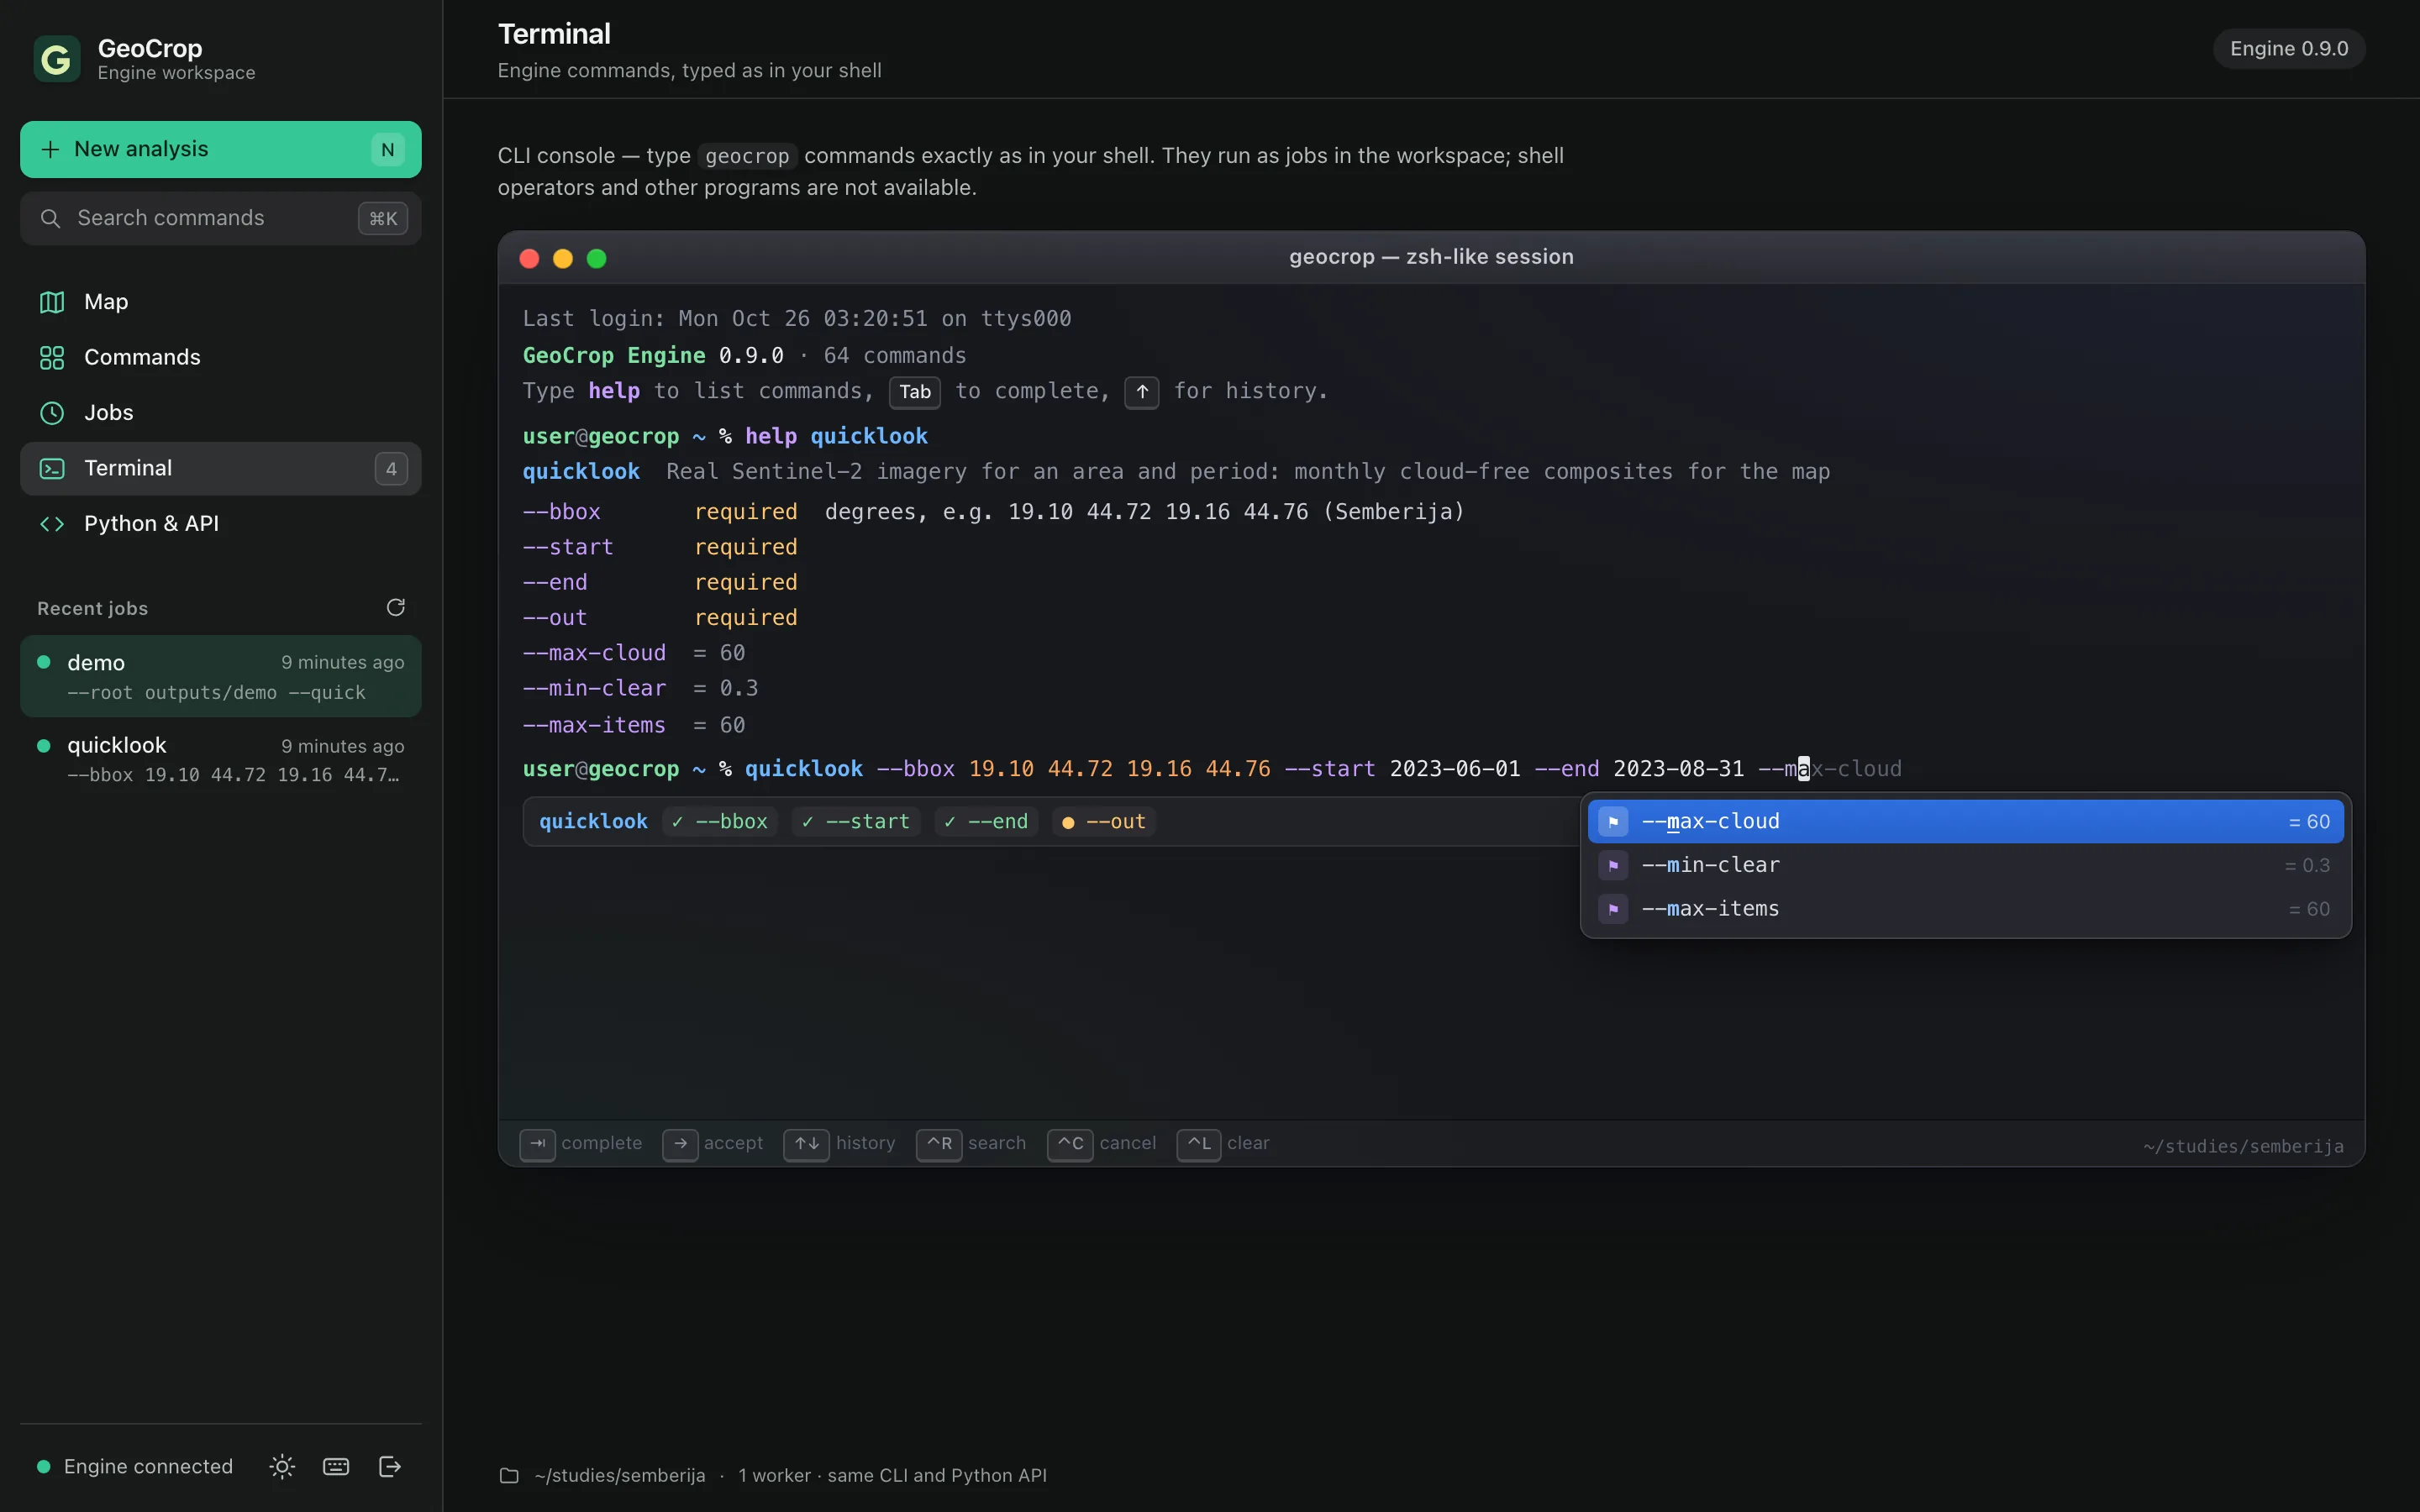The width and height of the screenshot is (2420, 1512).
Task: Click the Engine 0.9.0 version badge
Action: tap(2289, 49)
